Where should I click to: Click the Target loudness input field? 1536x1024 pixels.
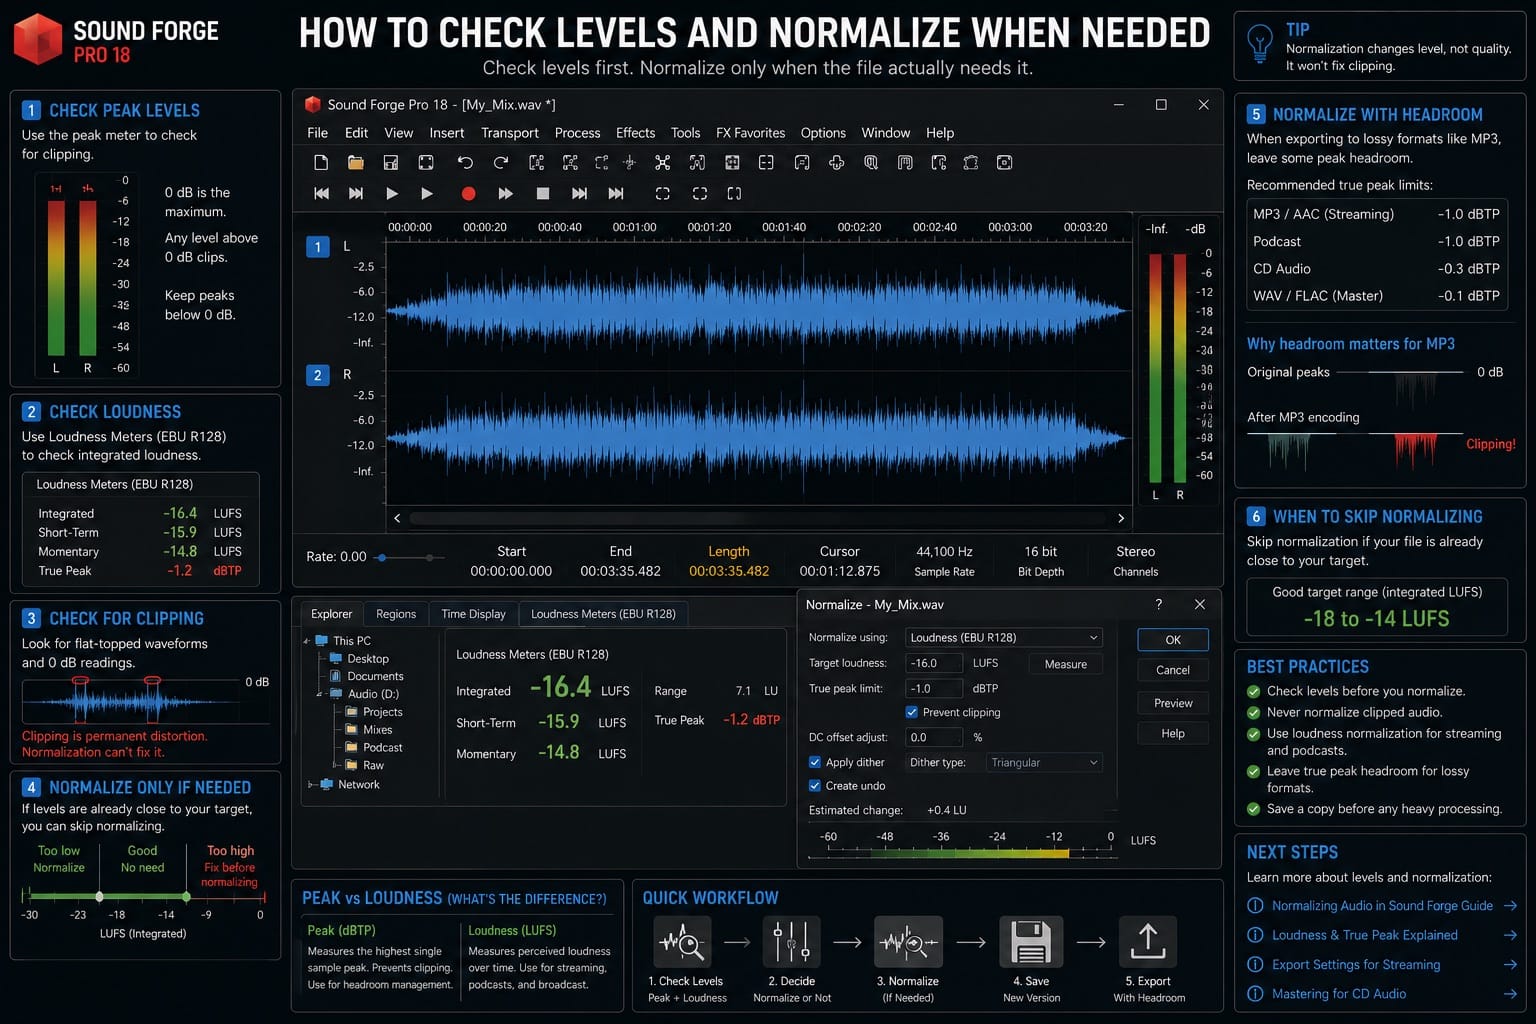click(934, 663)
